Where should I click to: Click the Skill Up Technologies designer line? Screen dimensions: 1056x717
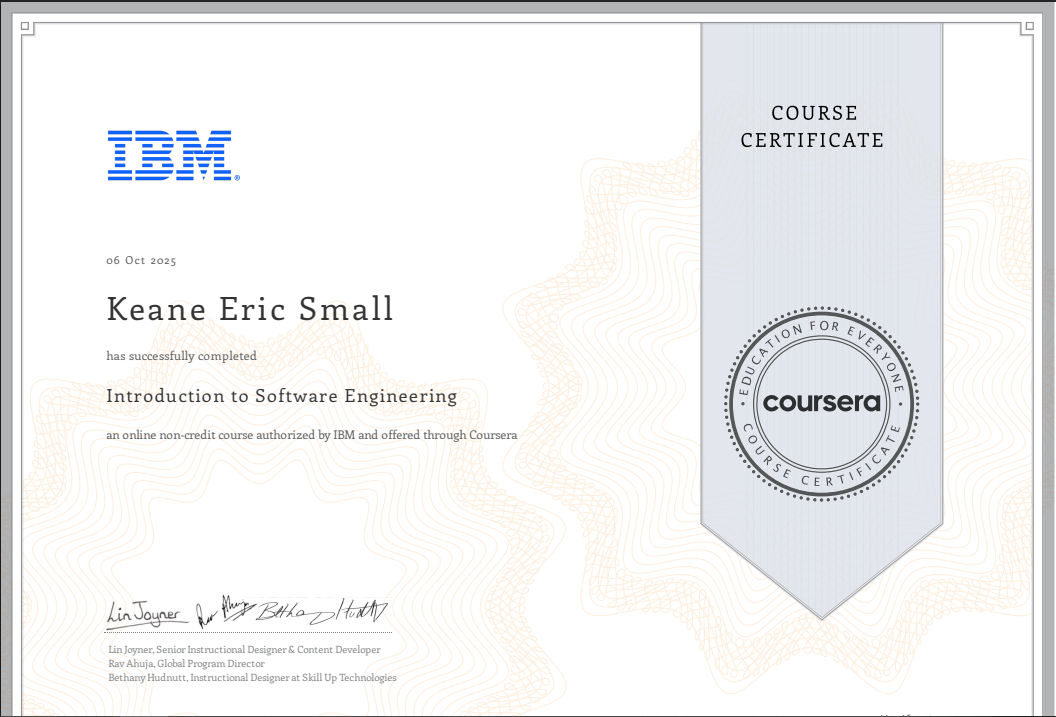251,677
